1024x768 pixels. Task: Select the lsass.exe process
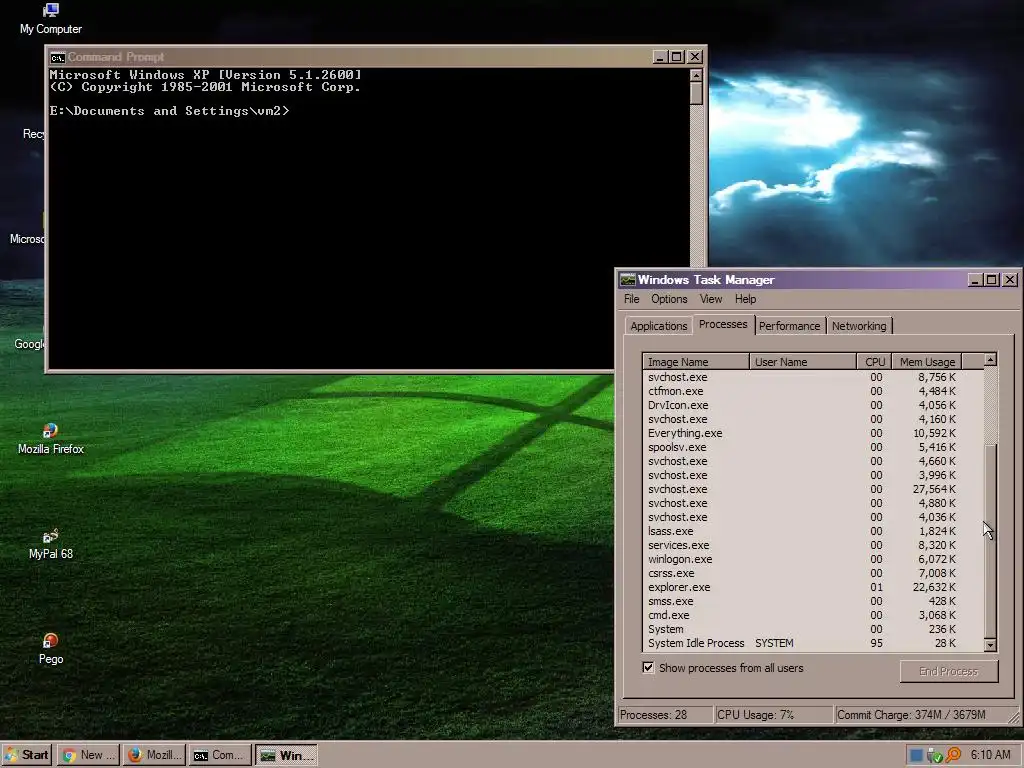click(812, 531)
